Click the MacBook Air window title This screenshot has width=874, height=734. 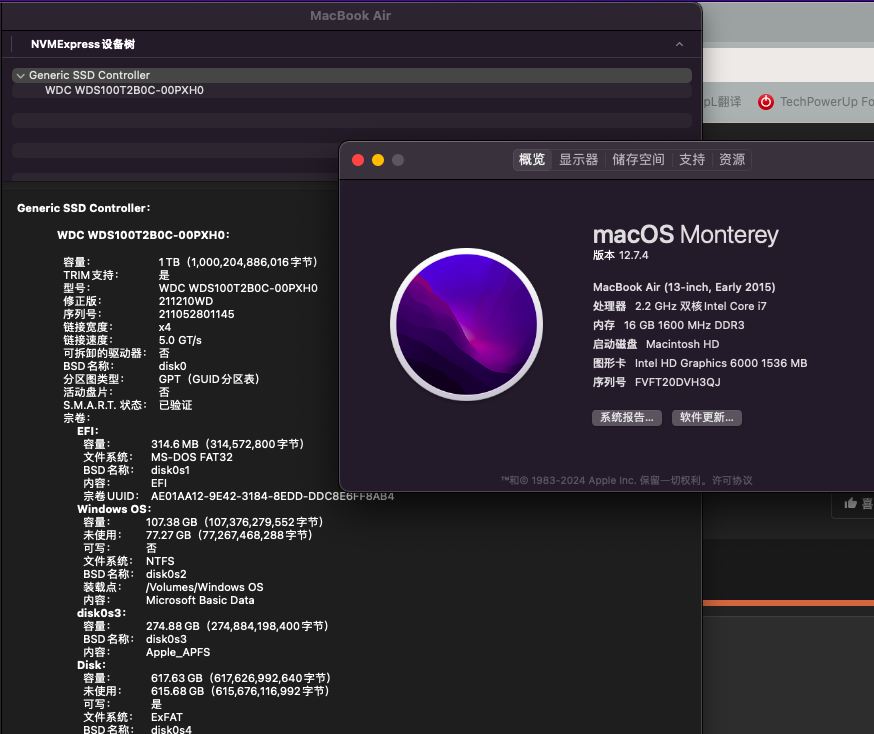point(351,16)
